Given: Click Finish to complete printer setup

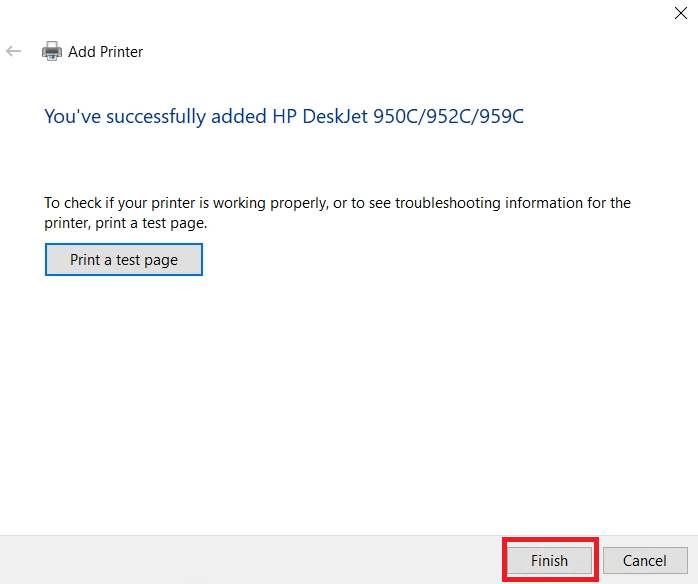Looking at the screenshot, I should (550, 560).
